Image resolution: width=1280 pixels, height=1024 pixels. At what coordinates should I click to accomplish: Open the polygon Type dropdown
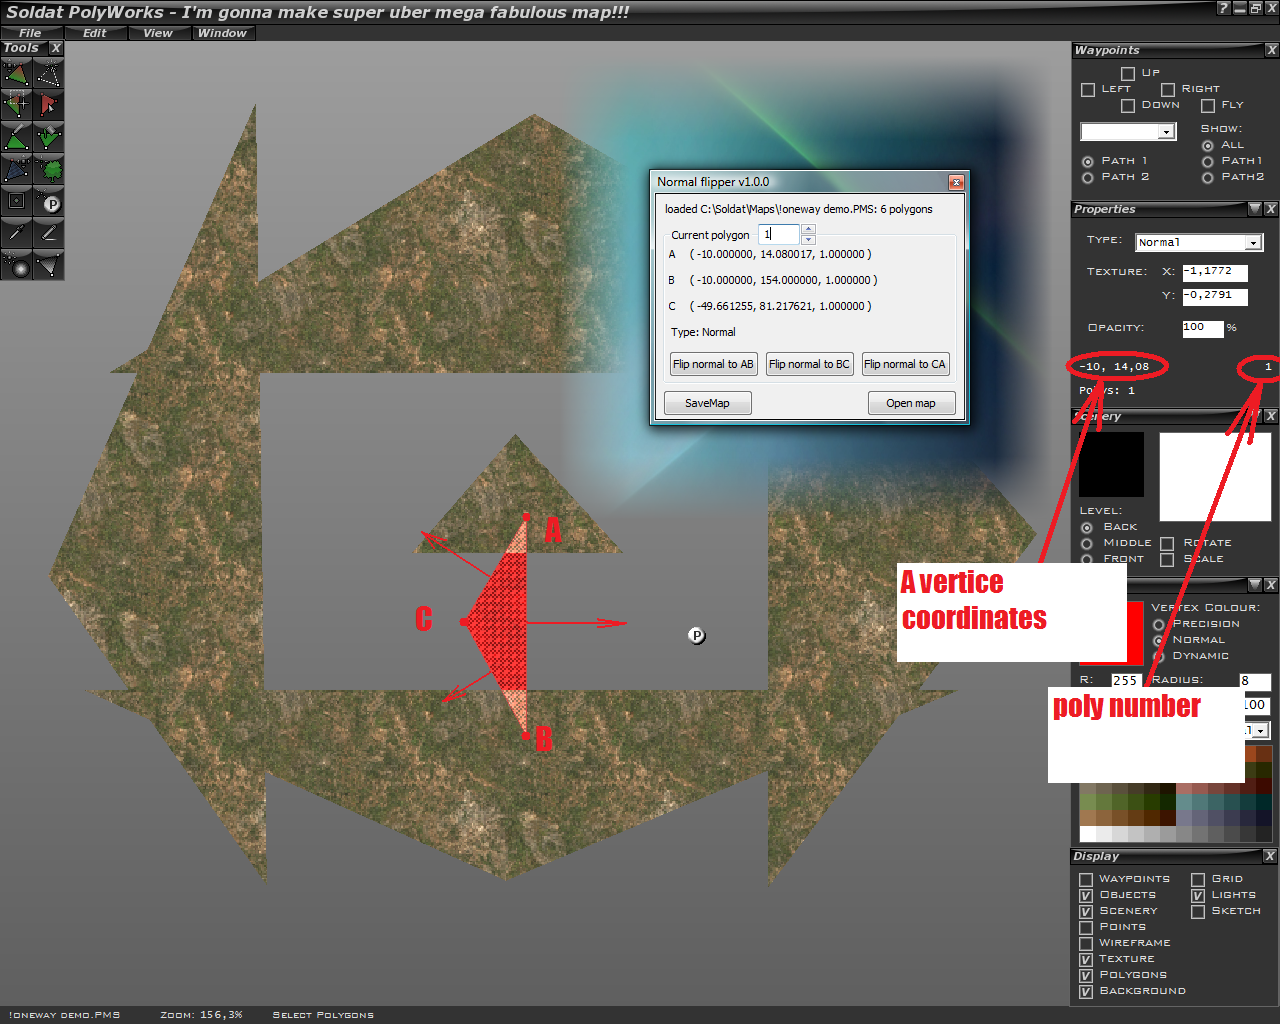(x=1252, y=243)
